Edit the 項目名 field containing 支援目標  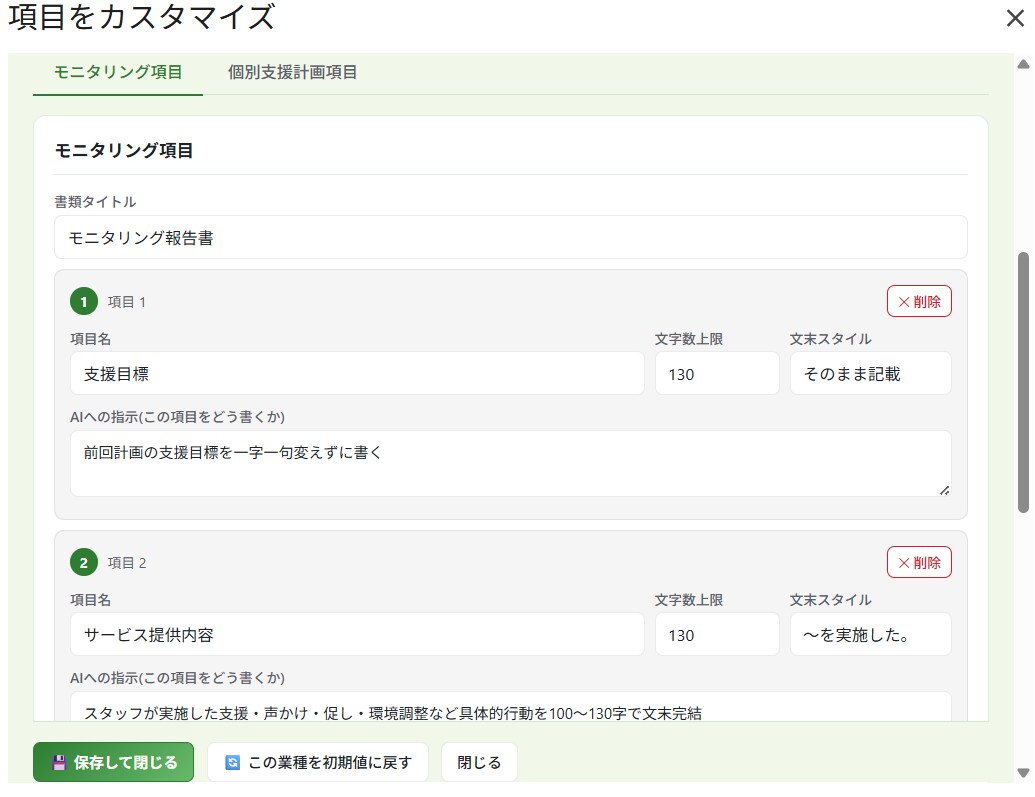[x=357, y=373]
